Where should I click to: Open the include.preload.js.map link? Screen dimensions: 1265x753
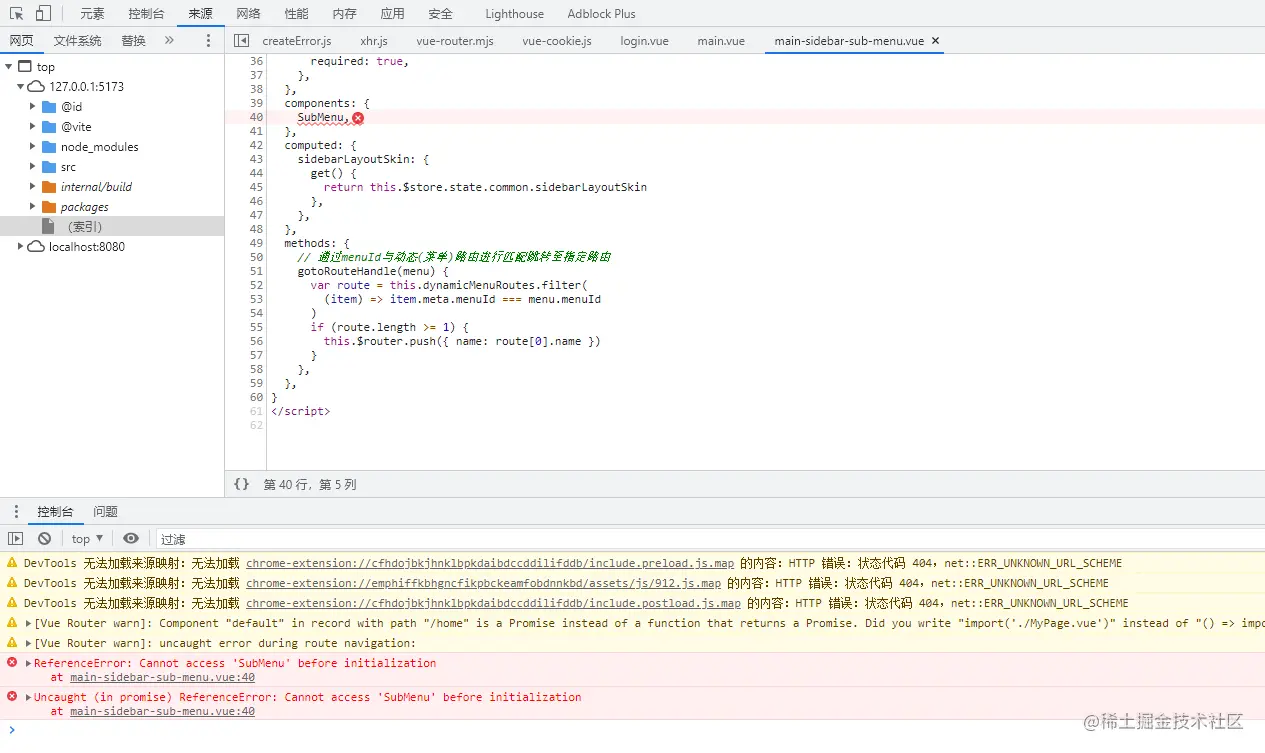click(490, 563)
